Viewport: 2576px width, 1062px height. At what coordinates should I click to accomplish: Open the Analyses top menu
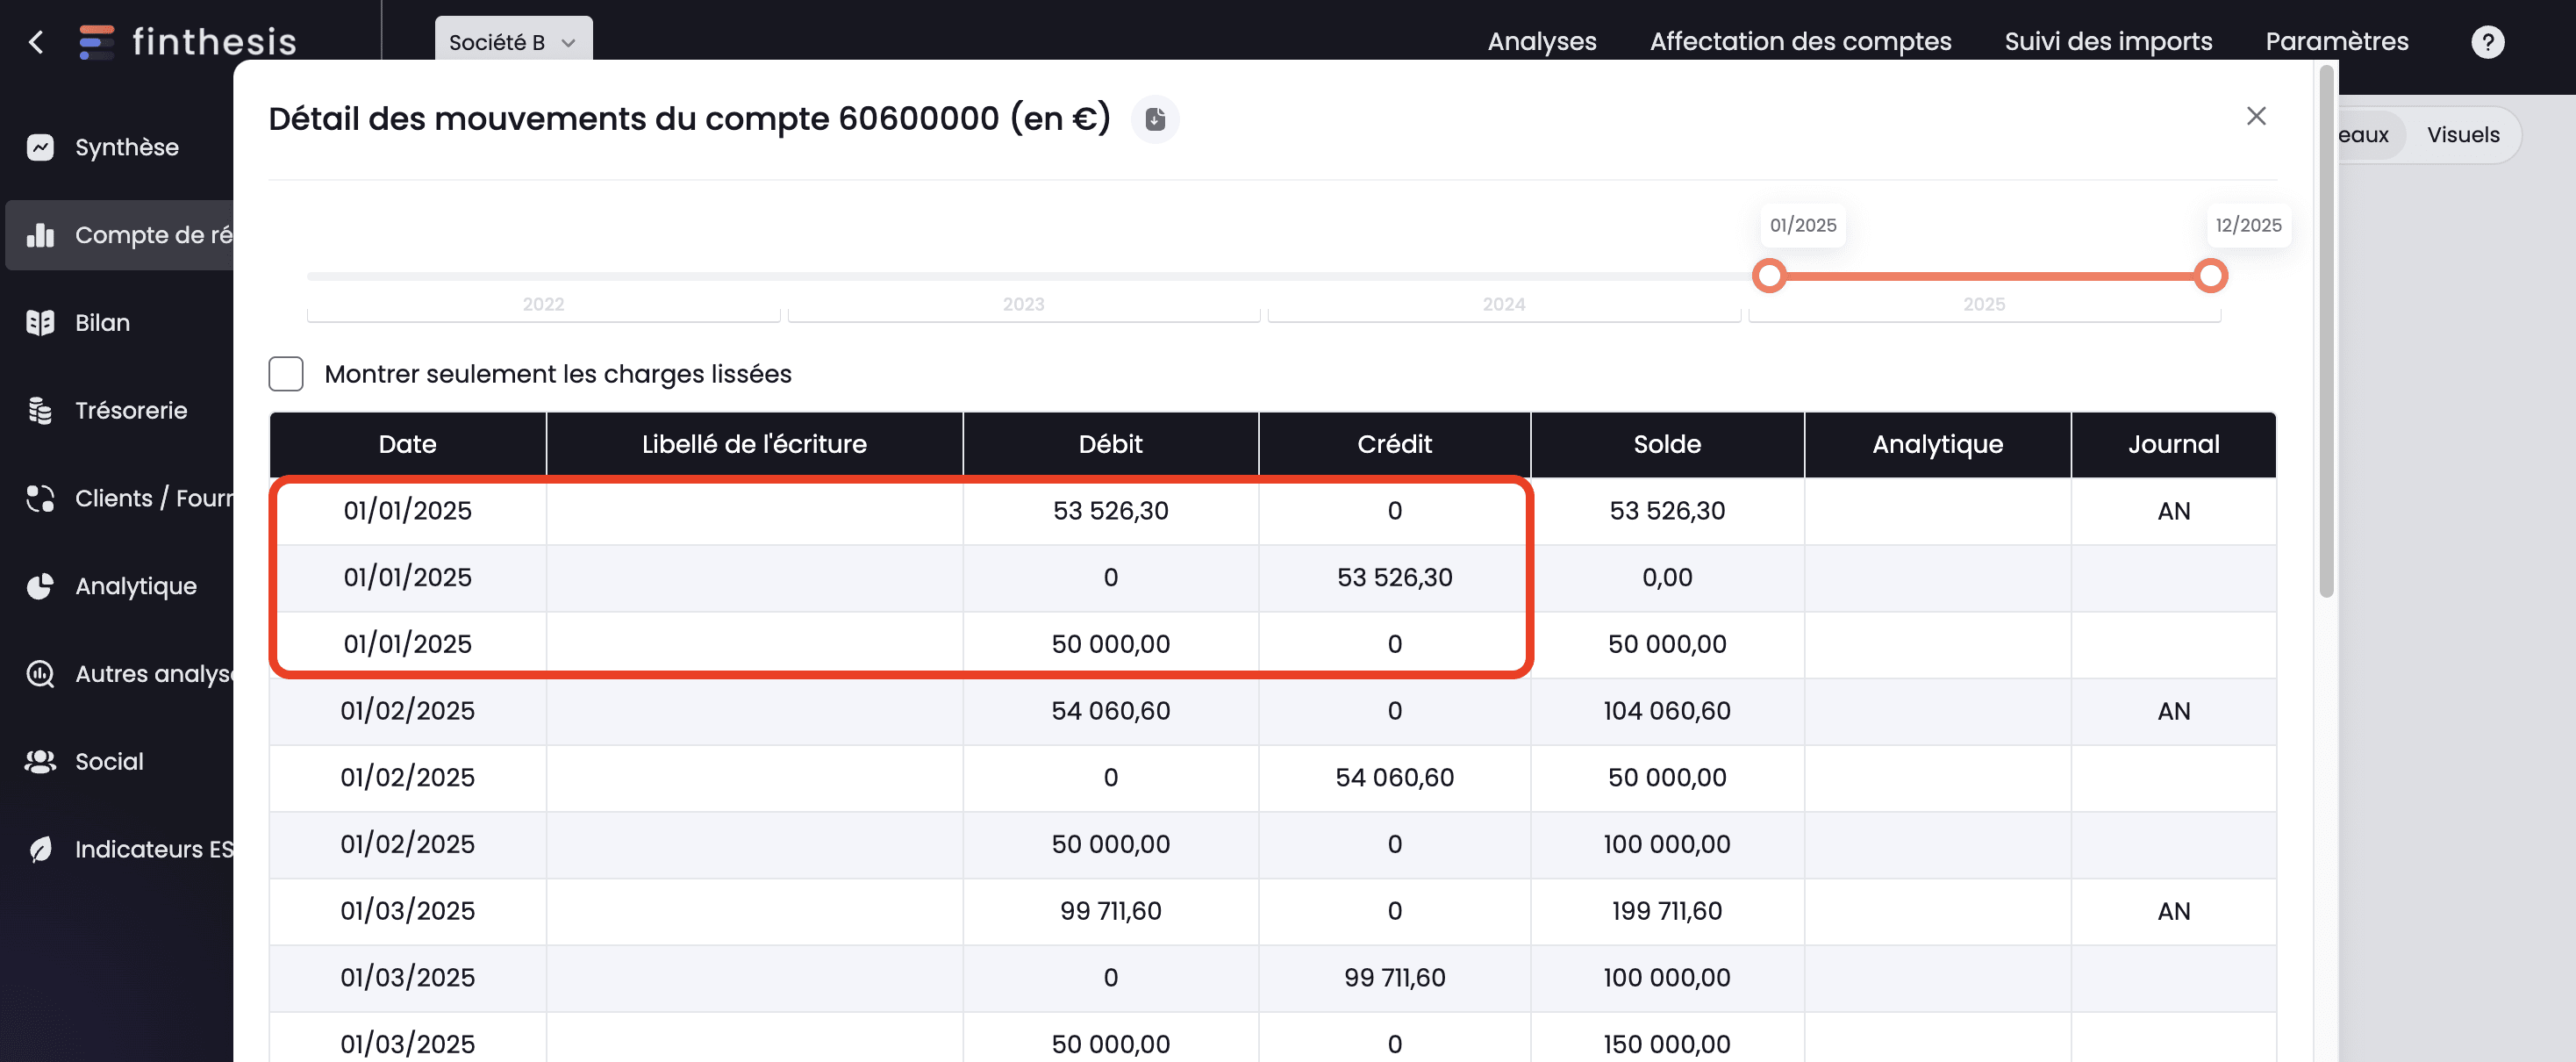tap(1541, 42)
